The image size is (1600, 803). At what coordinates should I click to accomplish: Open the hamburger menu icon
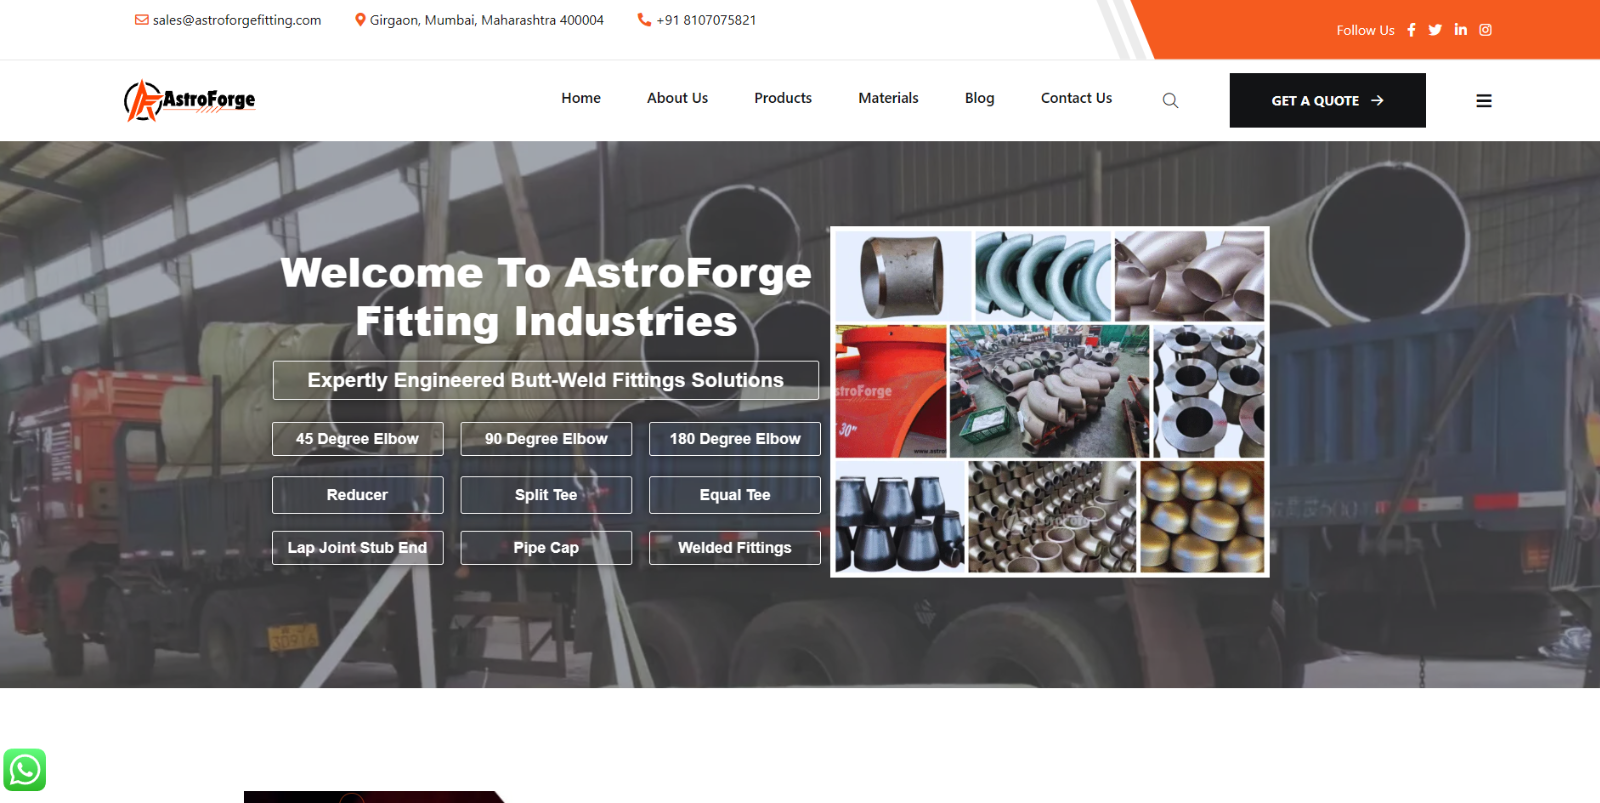coord(1484,101)
